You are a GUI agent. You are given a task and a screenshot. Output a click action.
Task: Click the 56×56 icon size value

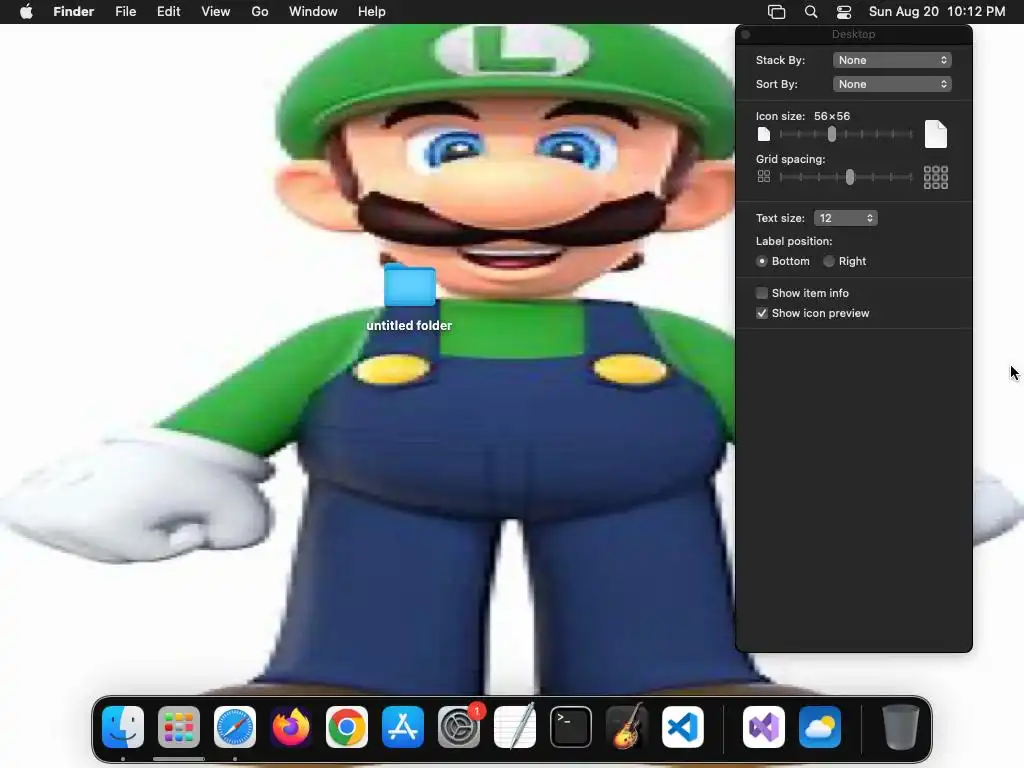(x=832, y=116)
